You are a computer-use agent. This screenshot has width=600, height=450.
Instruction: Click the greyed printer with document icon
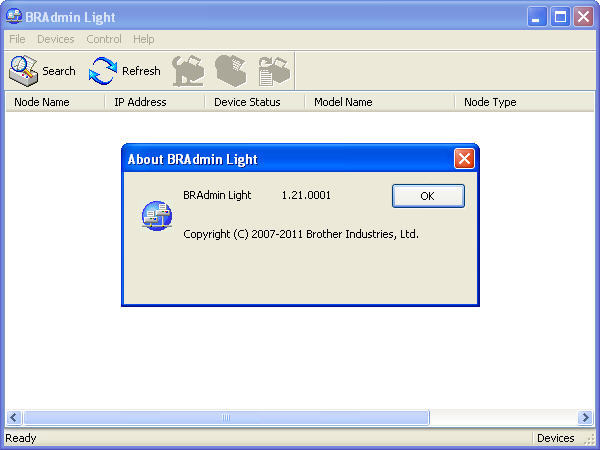click(x=274, y=71)
